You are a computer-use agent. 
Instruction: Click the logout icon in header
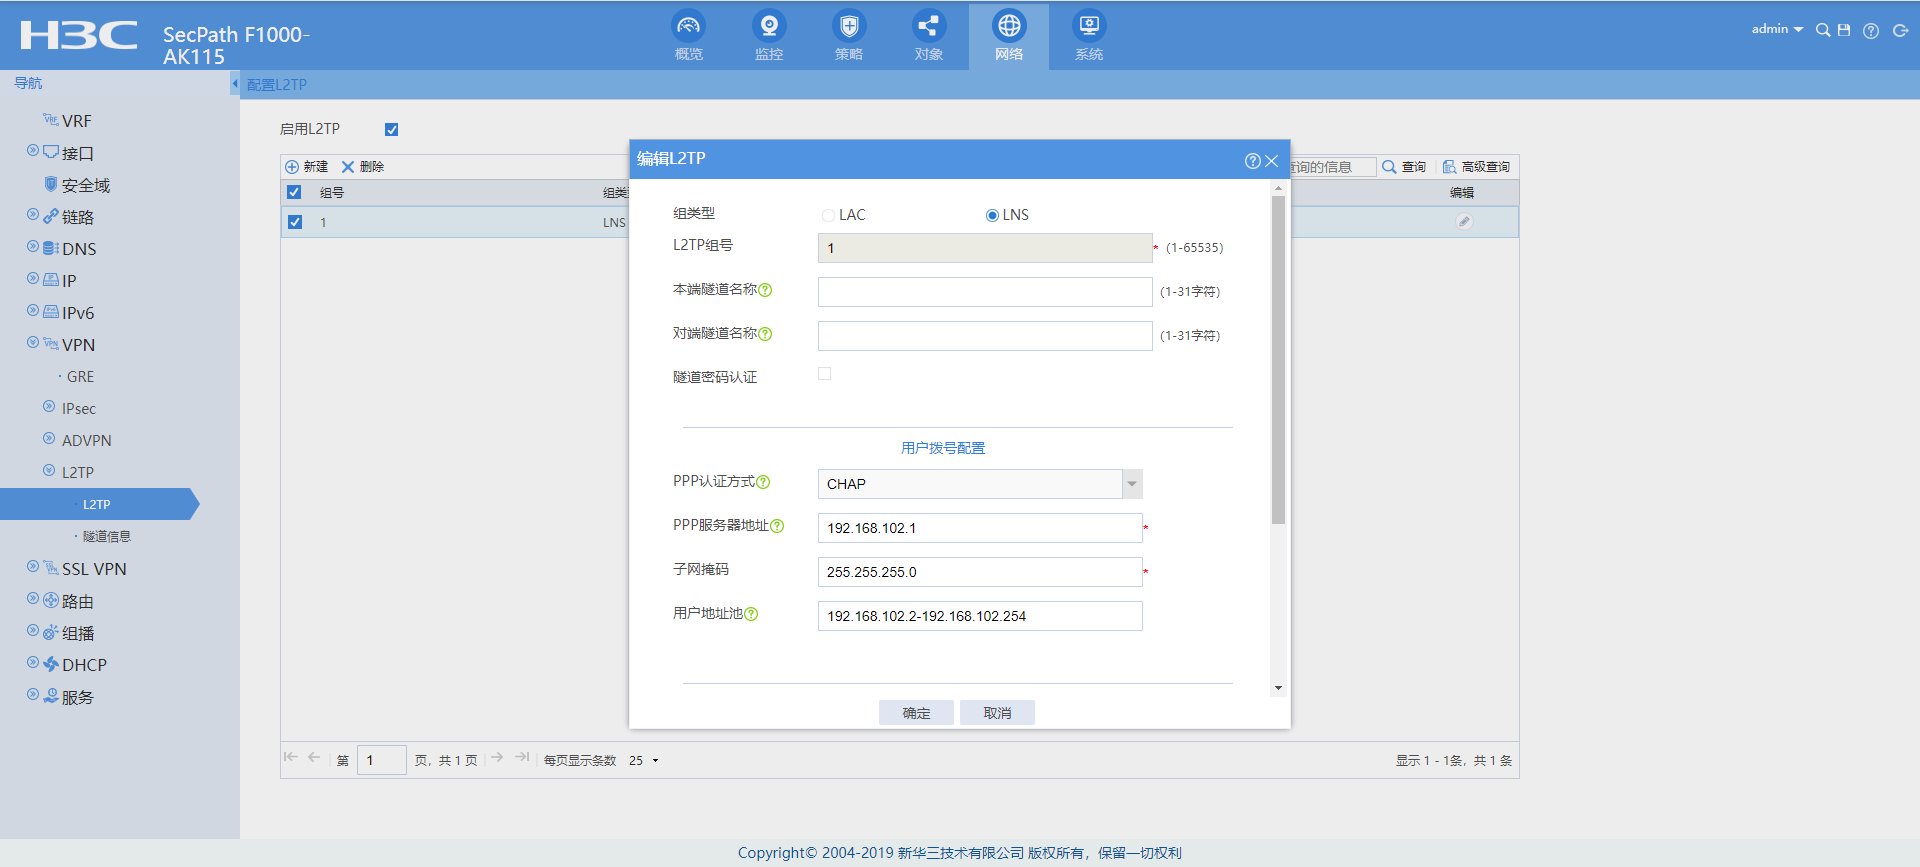point(1900,31)
